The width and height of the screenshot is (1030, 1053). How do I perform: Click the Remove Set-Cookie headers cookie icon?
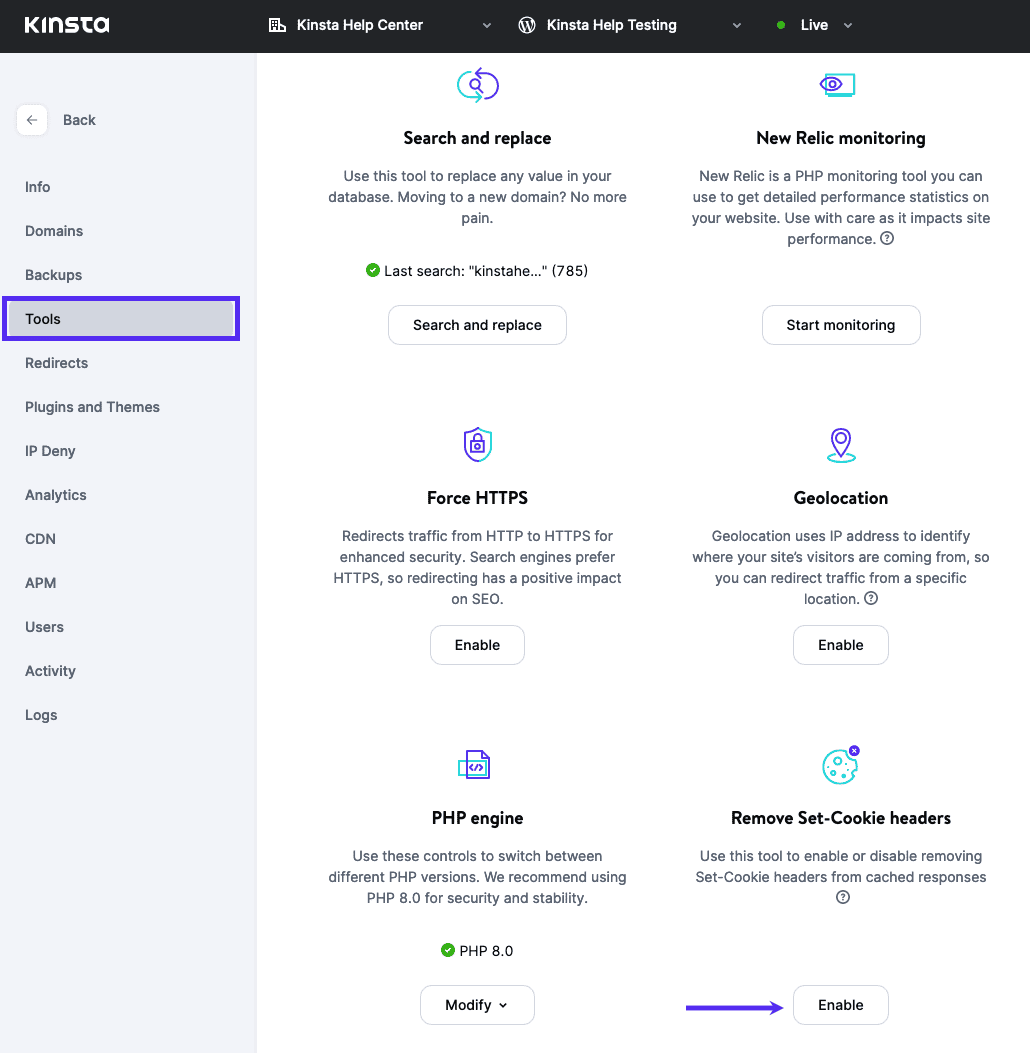pos(840,764)
